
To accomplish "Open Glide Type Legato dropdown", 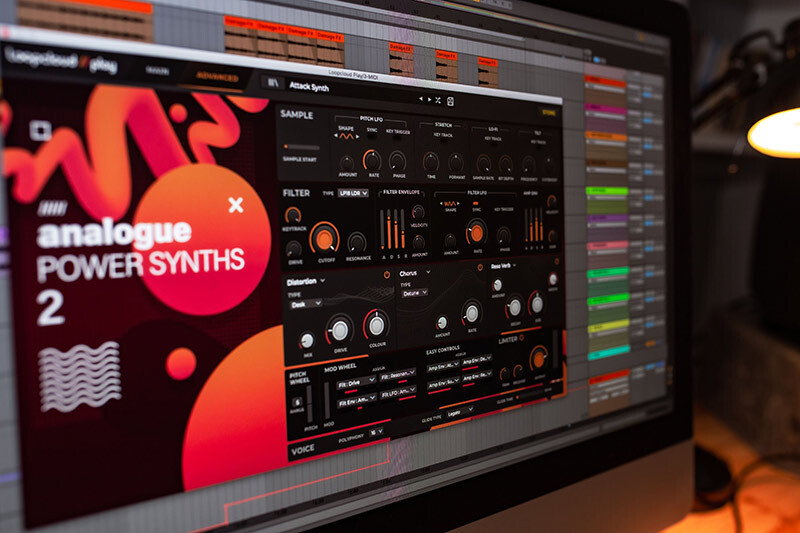I will click(x=460, y=412).
